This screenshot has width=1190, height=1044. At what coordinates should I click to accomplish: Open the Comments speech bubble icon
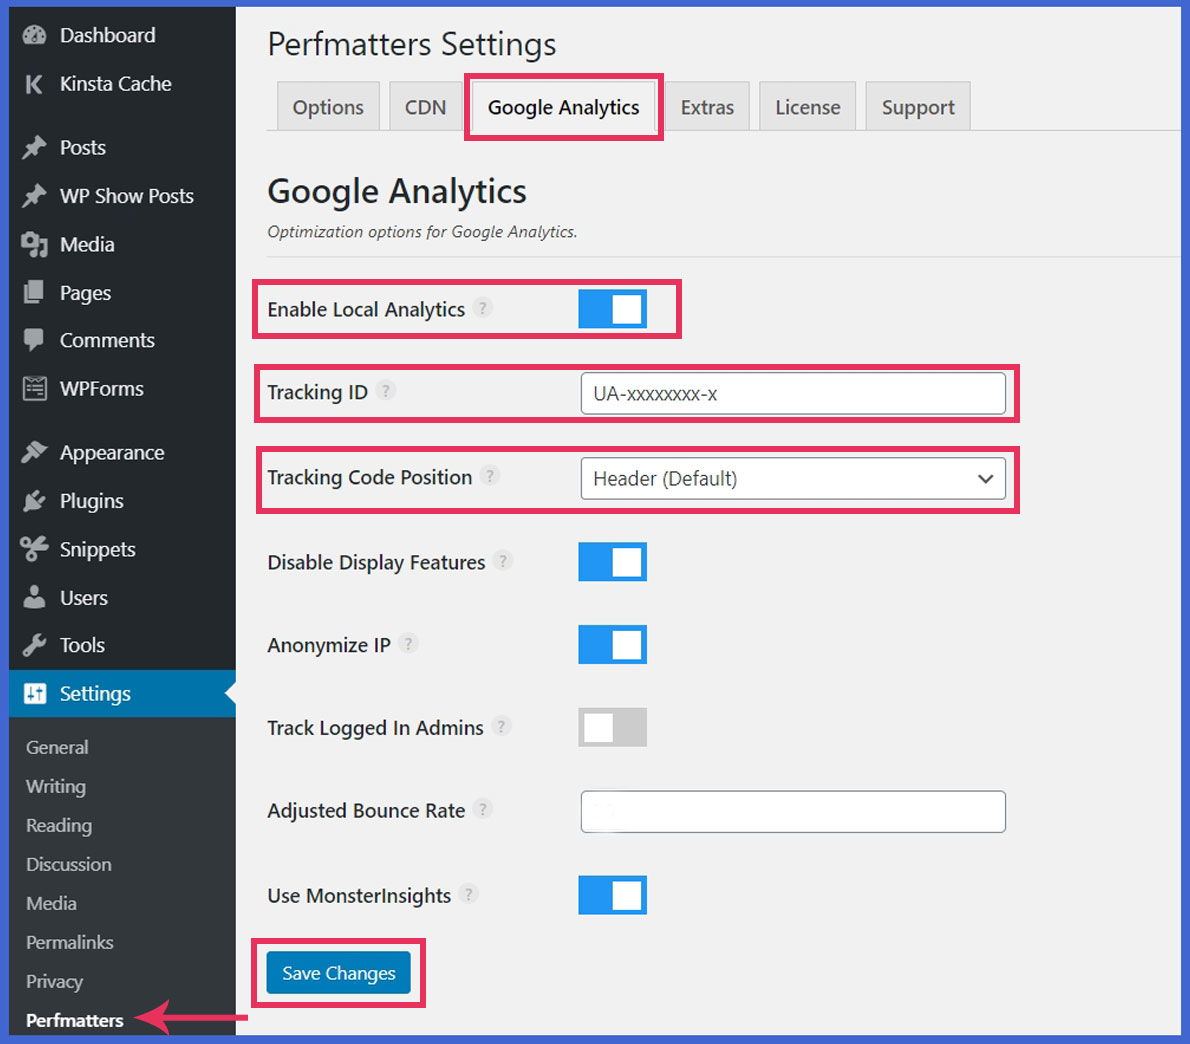[x=34, y=340]
